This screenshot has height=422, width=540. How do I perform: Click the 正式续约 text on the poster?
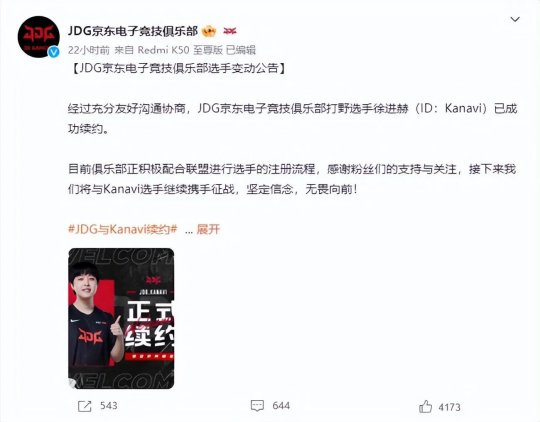tap(149, 323)
